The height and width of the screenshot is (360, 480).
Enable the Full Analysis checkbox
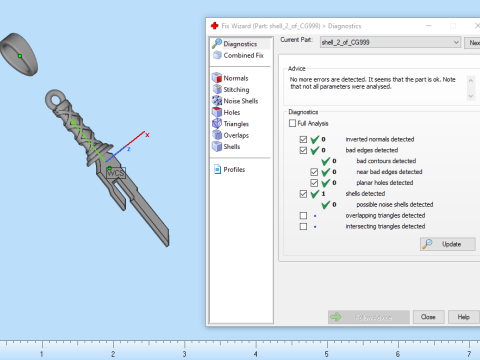pos(292,123)
